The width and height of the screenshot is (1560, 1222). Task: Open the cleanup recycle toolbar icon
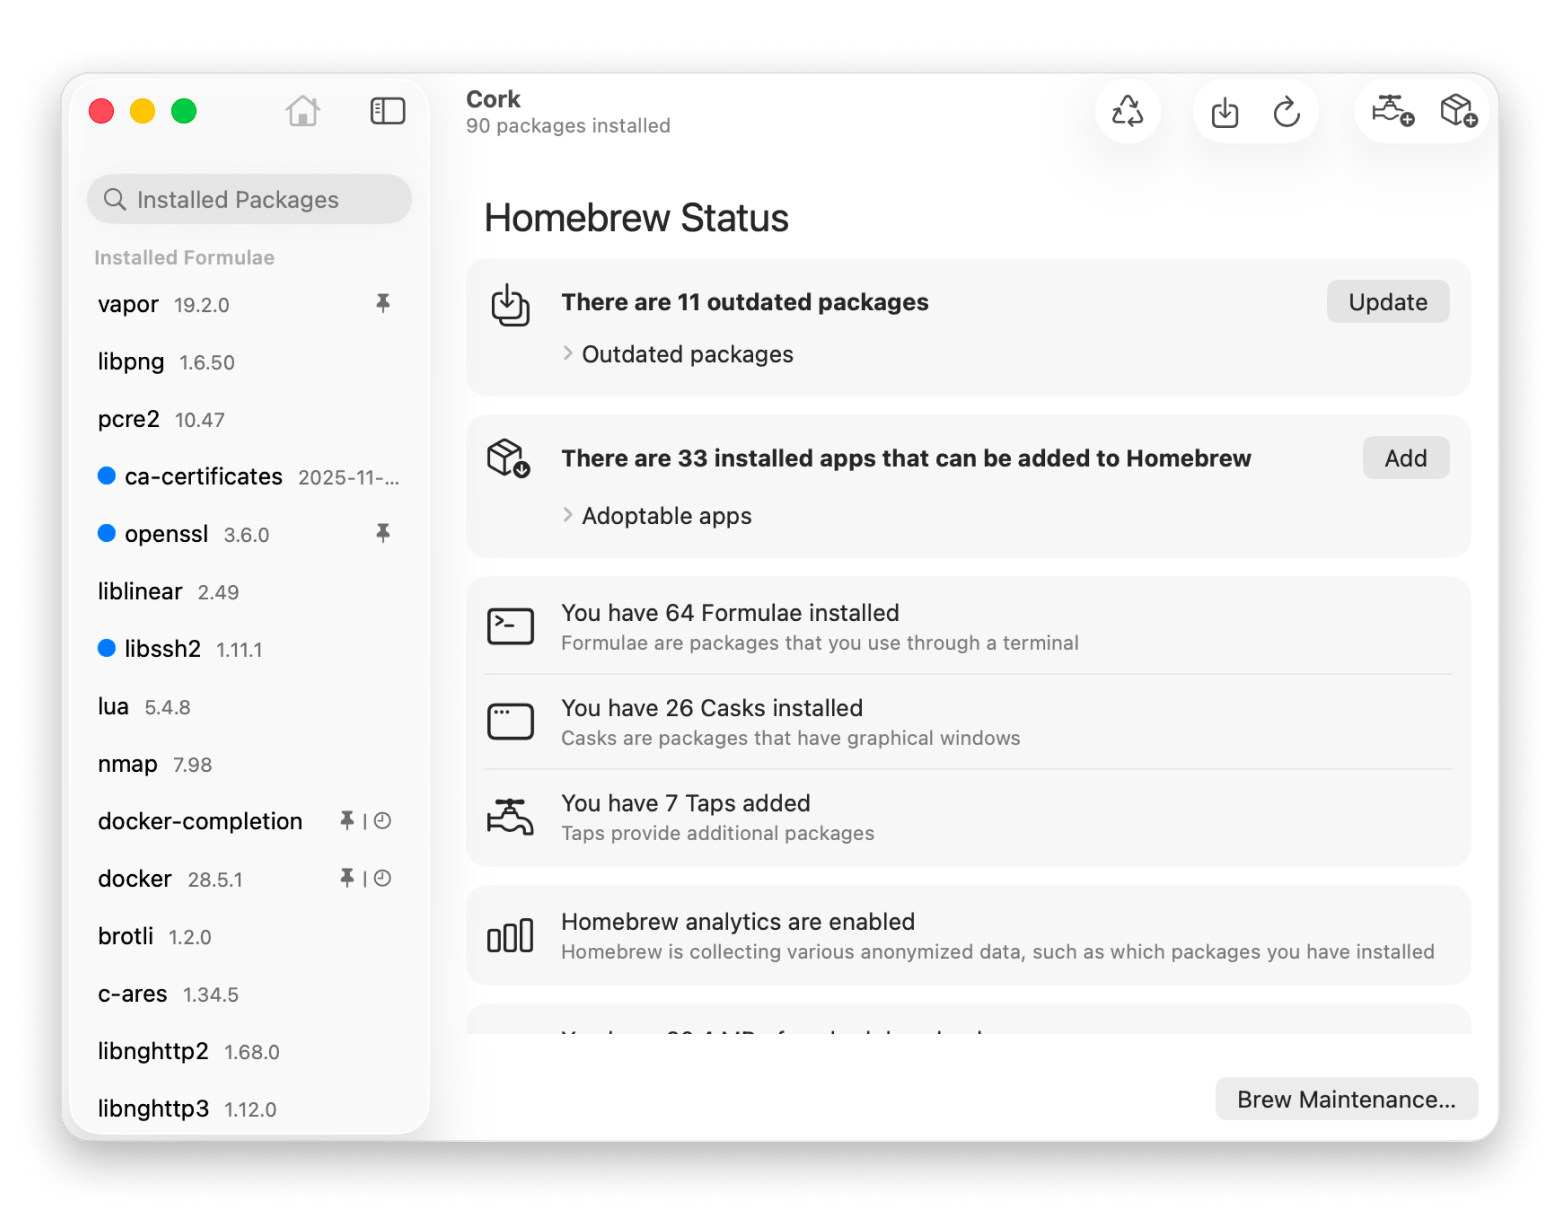pos(1127,110)
